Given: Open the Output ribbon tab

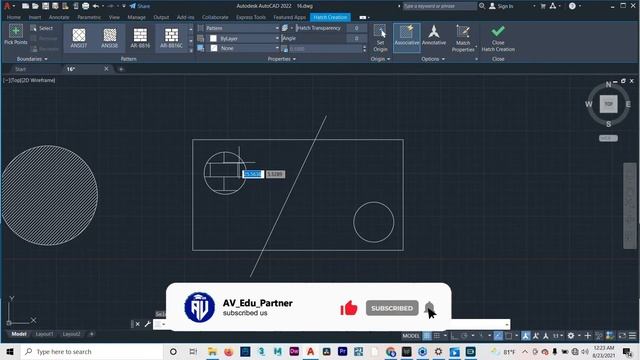Looking at the screenshot, I should (x=161, y=17).
